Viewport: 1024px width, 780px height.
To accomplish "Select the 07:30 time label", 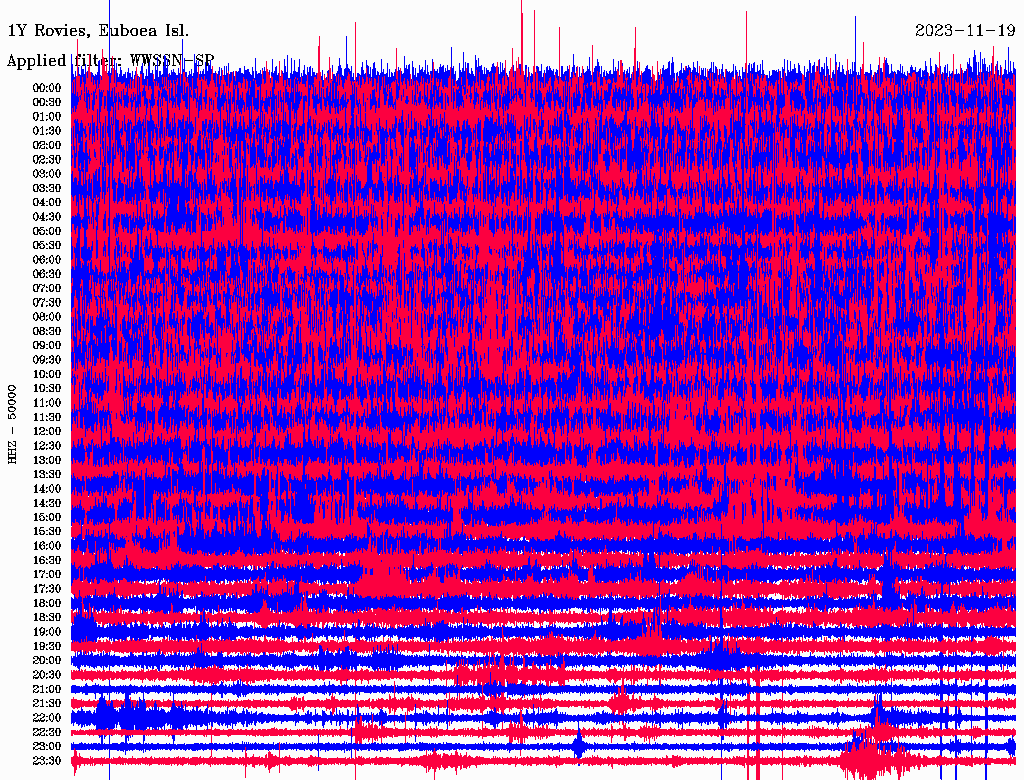I will (46, 302).
